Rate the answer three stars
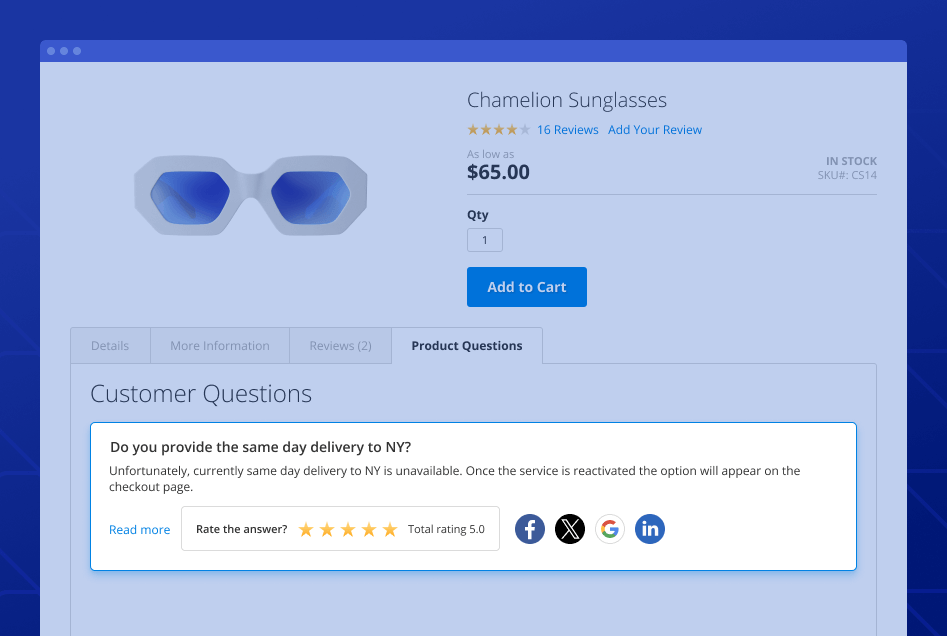The width and height of the screenshot is (947, 636). coord(348,529)
